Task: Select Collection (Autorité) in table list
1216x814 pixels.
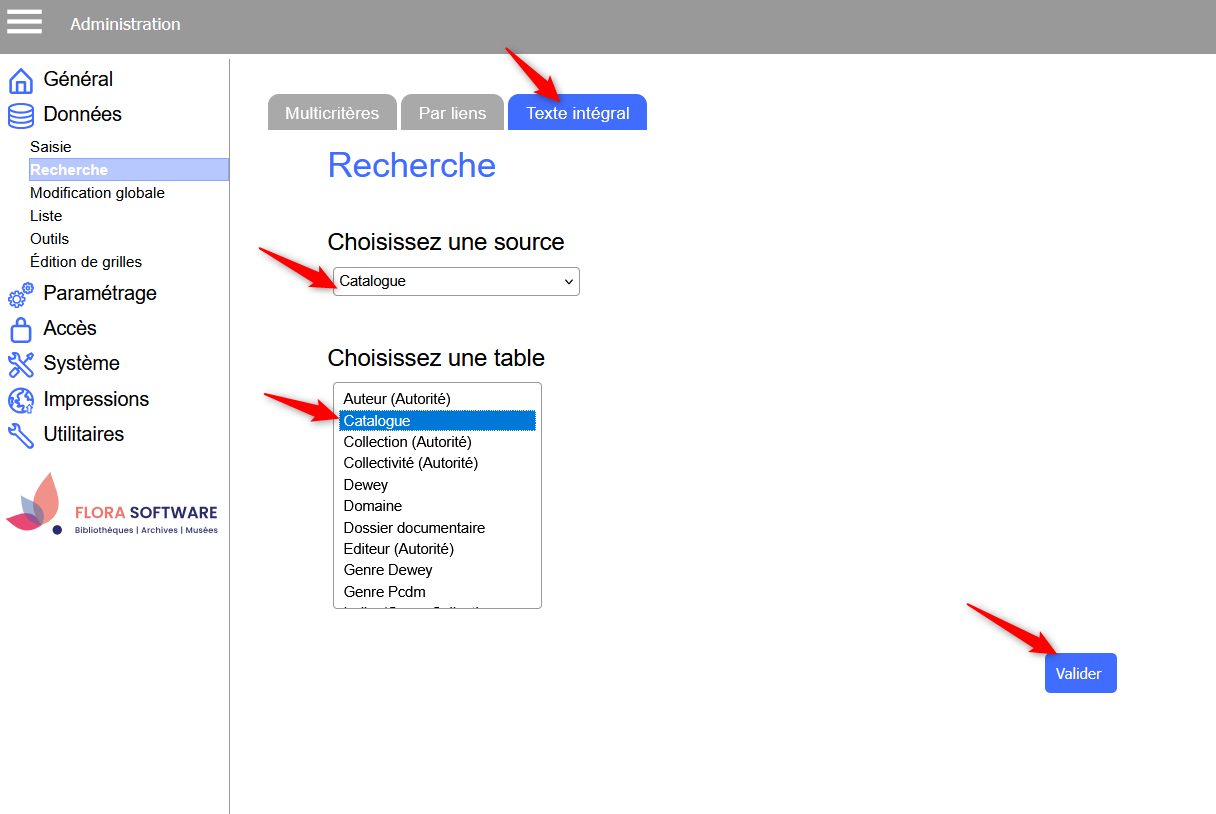Action: click(x=437, y=442)
